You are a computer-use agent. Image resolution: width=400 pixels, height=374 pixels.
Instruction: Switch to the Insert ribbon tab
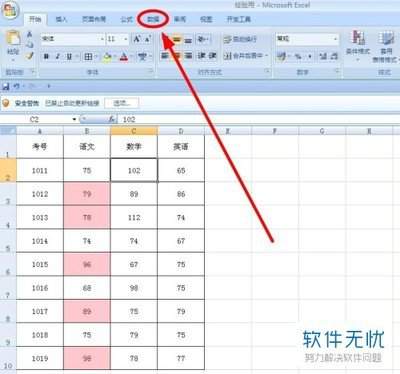tap(61, 19)
